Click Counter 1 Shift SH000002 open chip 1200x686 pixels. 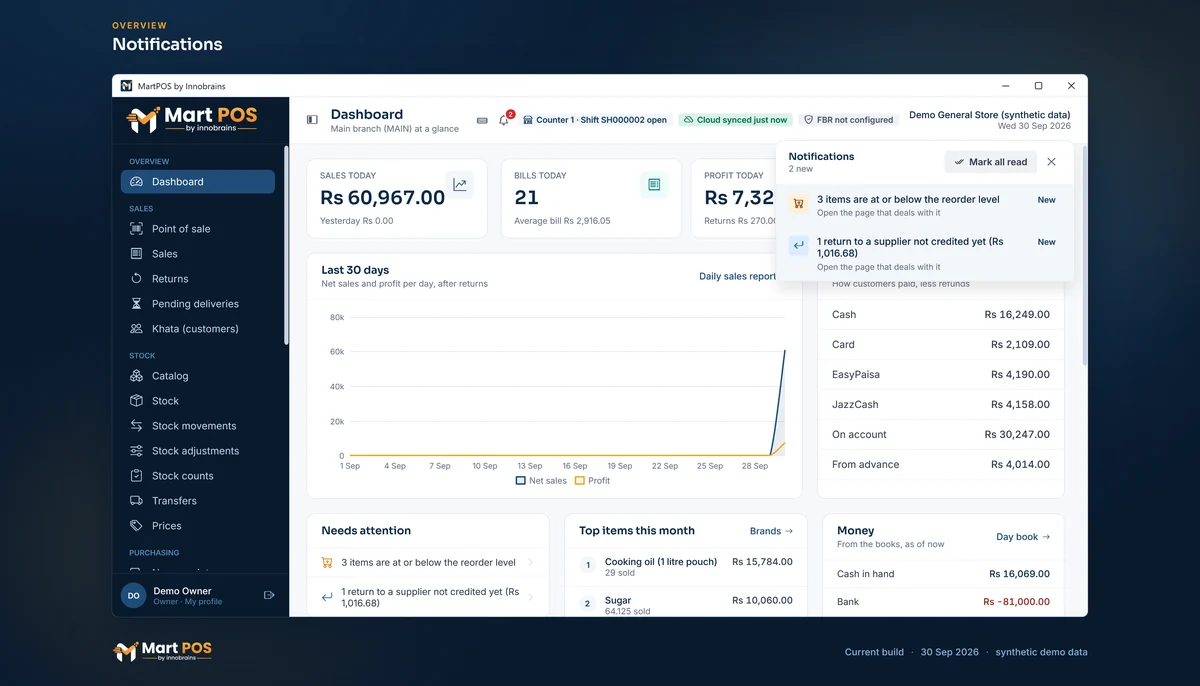595,120
